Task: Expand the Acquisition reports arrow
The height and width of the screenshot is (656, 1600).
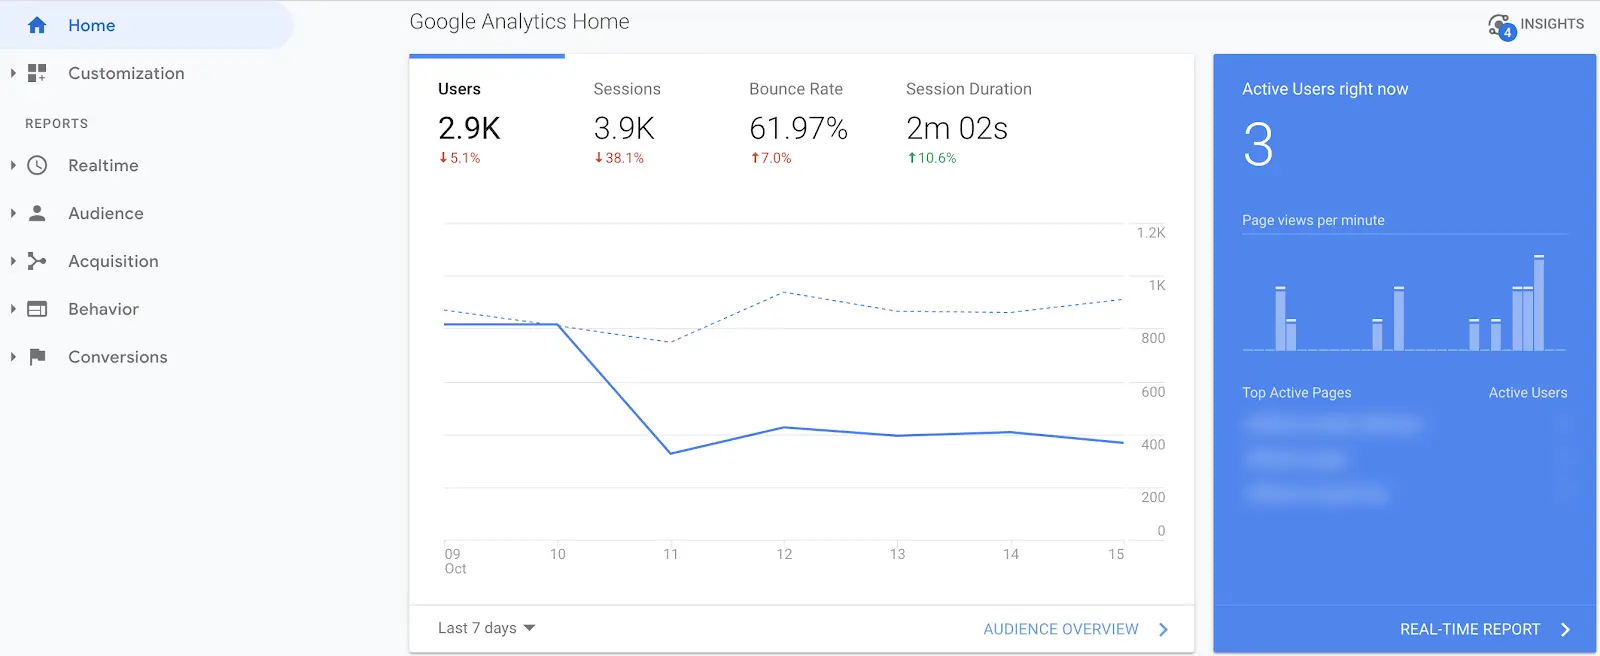Action: [x=12, y=261]
